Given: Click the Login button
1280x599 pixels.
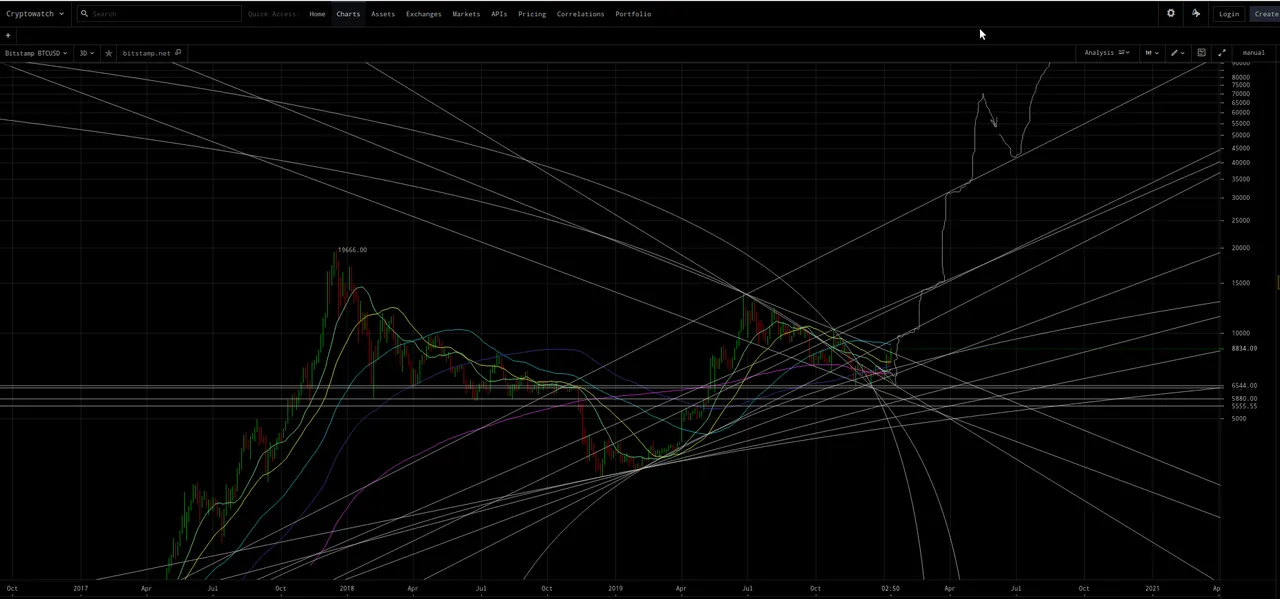Looking at the screenshot, I should pos(1229,14).
